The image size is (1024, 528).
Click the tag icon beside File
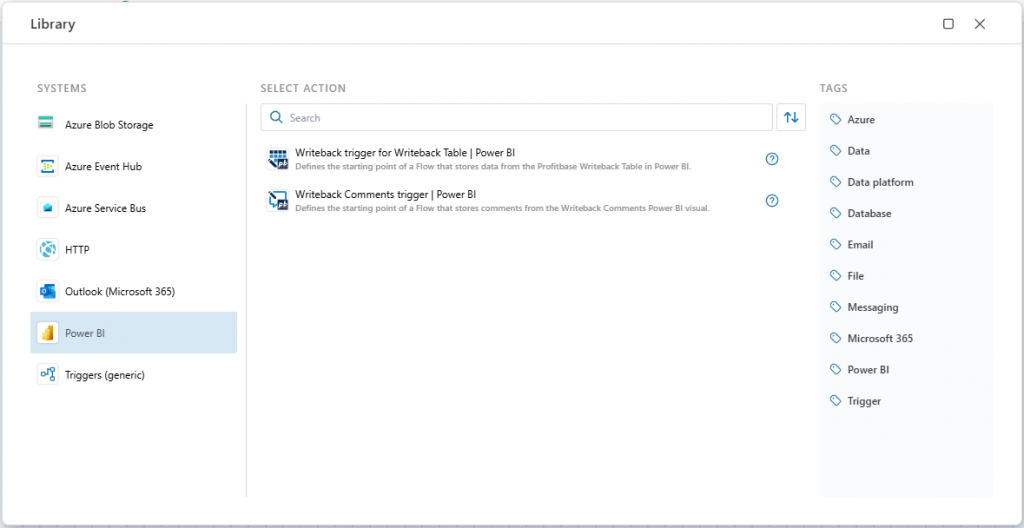click(835, 276)
